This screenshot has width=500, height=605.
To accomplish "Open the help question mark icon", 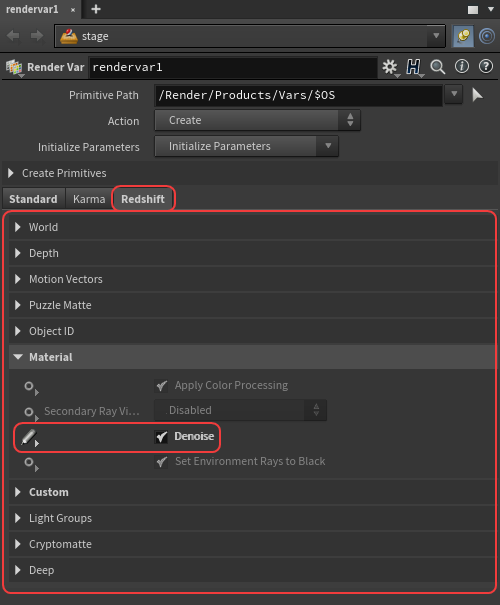I will coord(486,67).
